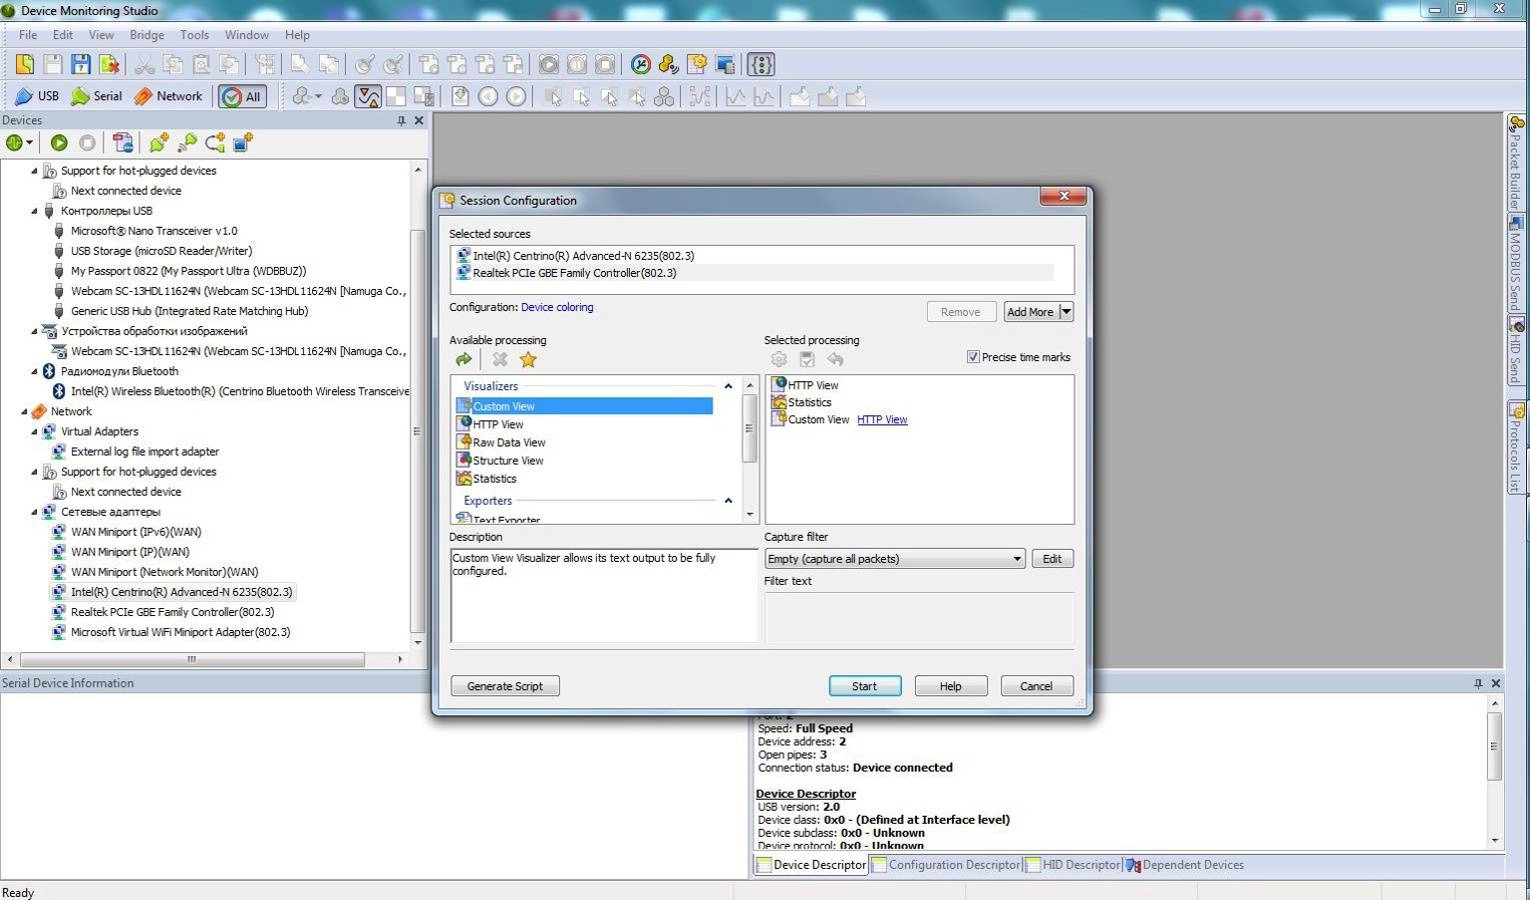1530x900 pixels.
Task: Collapse the Virtual Adapters tree node
Action: [x=34, y=432]
